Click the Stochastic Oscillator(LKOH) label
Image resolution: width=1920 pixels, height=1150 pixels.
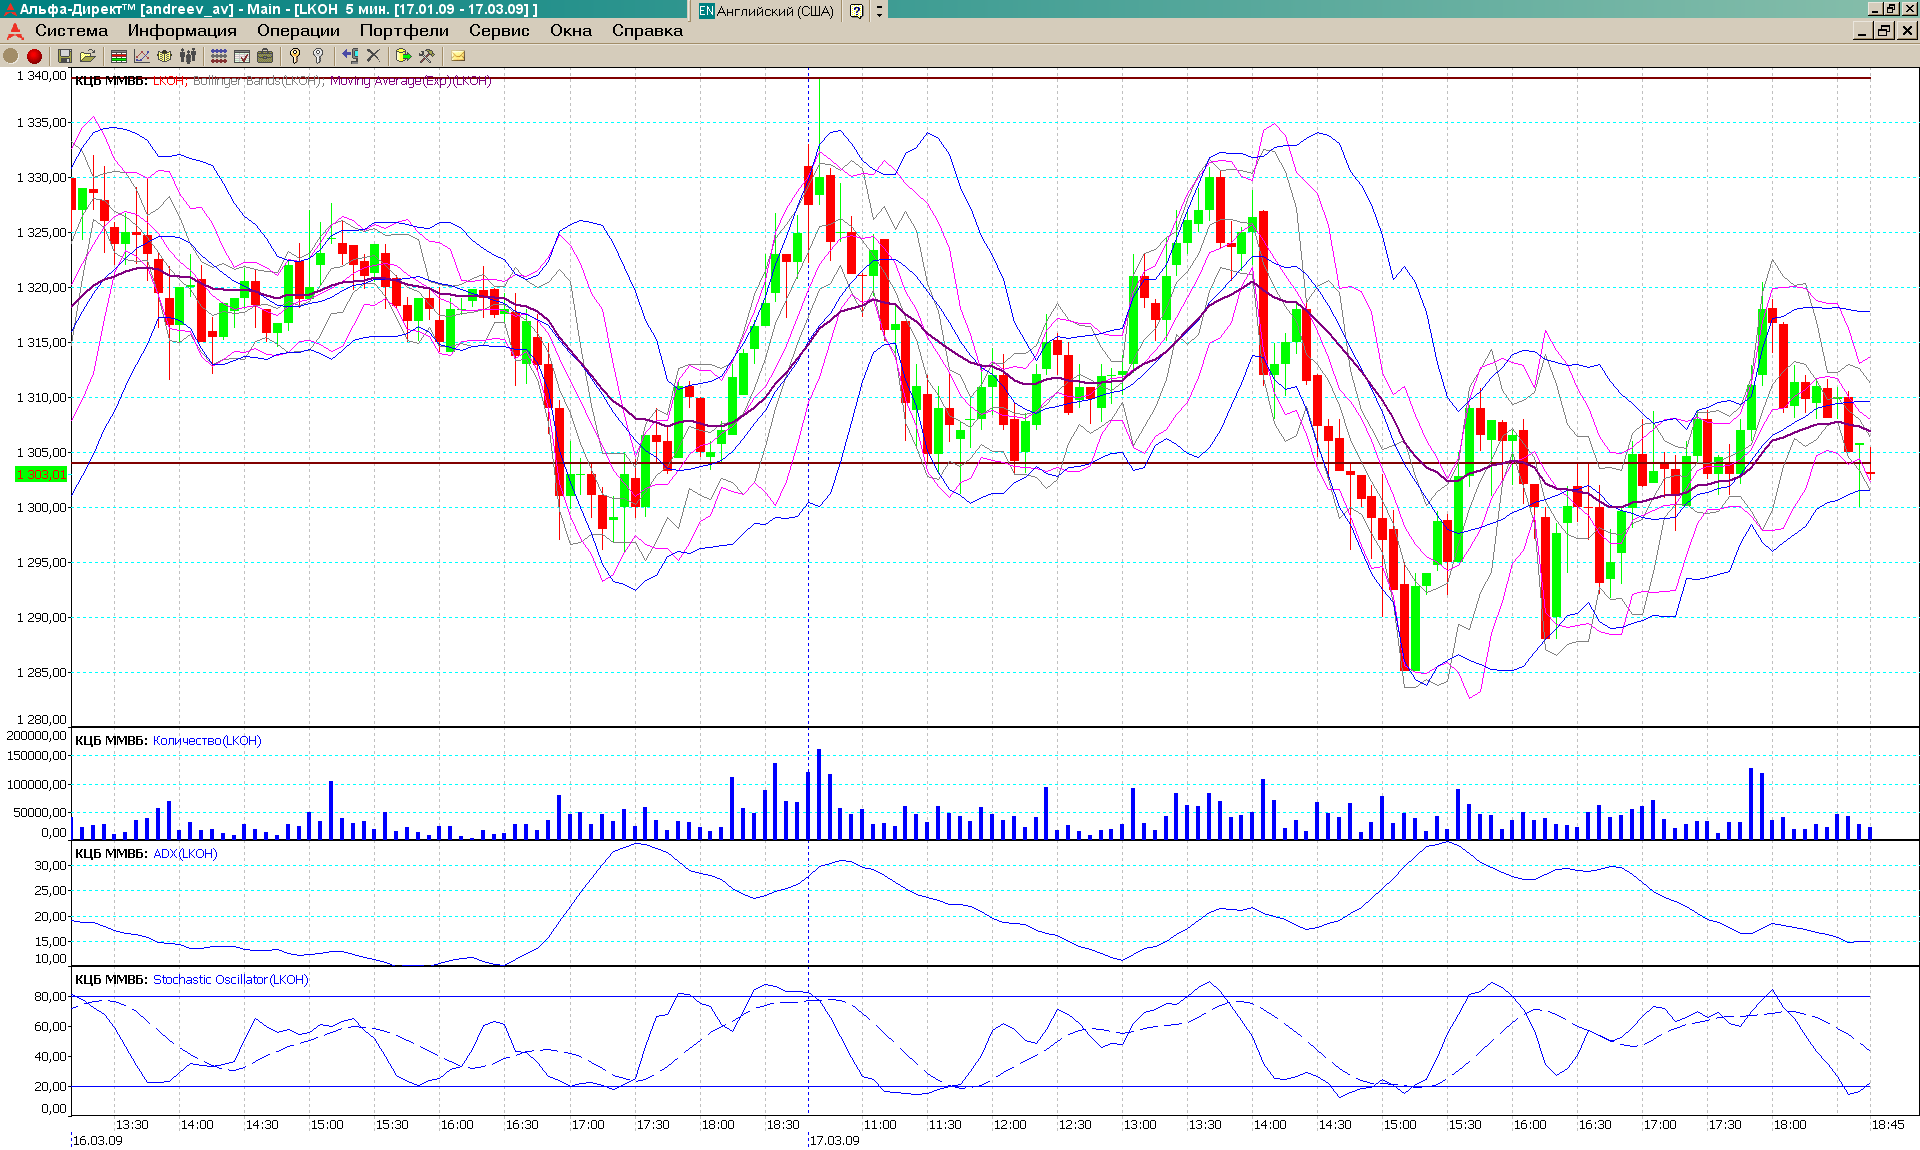pyautogui.click(x=230, y=980)
